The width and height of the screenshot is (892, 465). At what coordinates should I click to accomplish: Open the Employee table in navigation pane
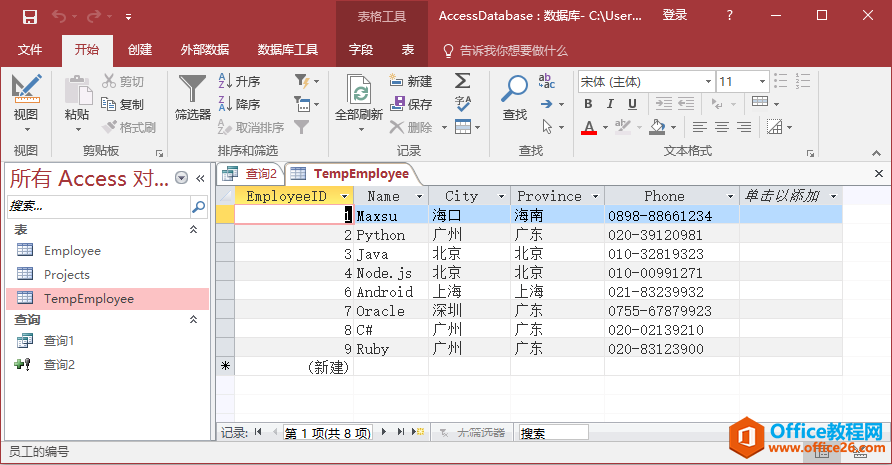pyautogui.click(x=72, y=251)
